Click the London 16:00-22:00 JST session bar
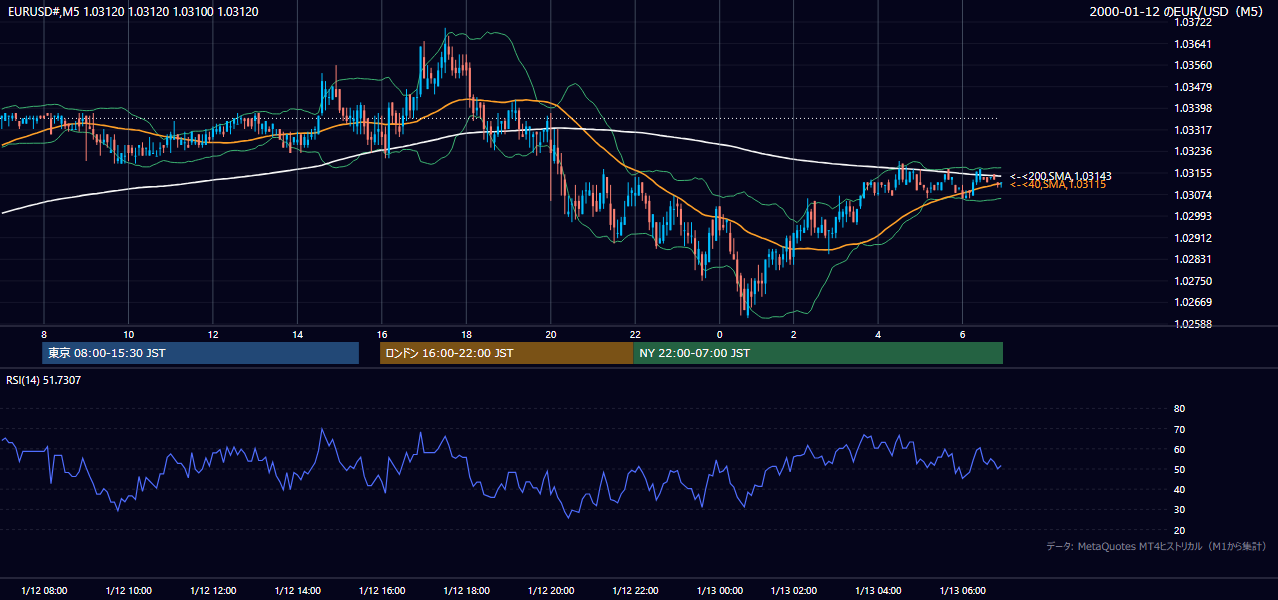The width and height of the screenshot is (1278, 600). pyautogui.click(x=506, y=353)
